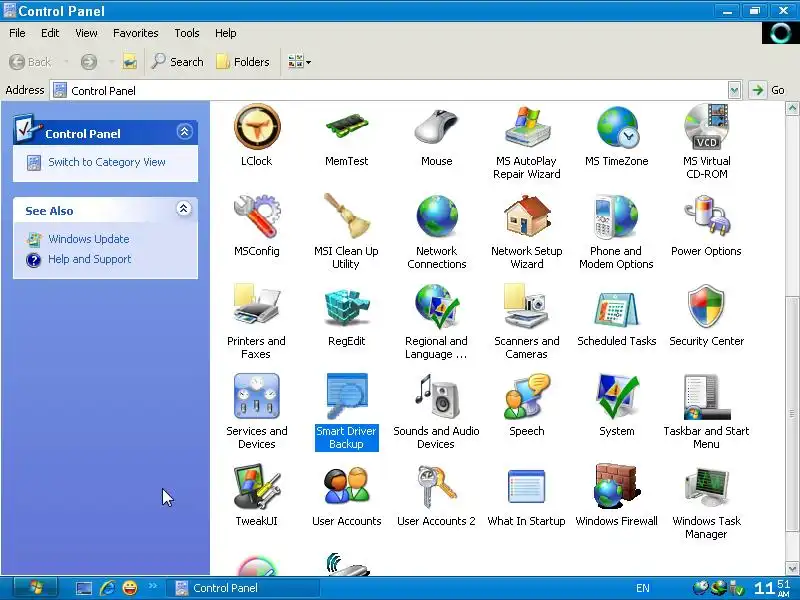The width and height of the screenshot is (800, 600).
Task: Open the Printers and Faxes icon
Action: 256,305
